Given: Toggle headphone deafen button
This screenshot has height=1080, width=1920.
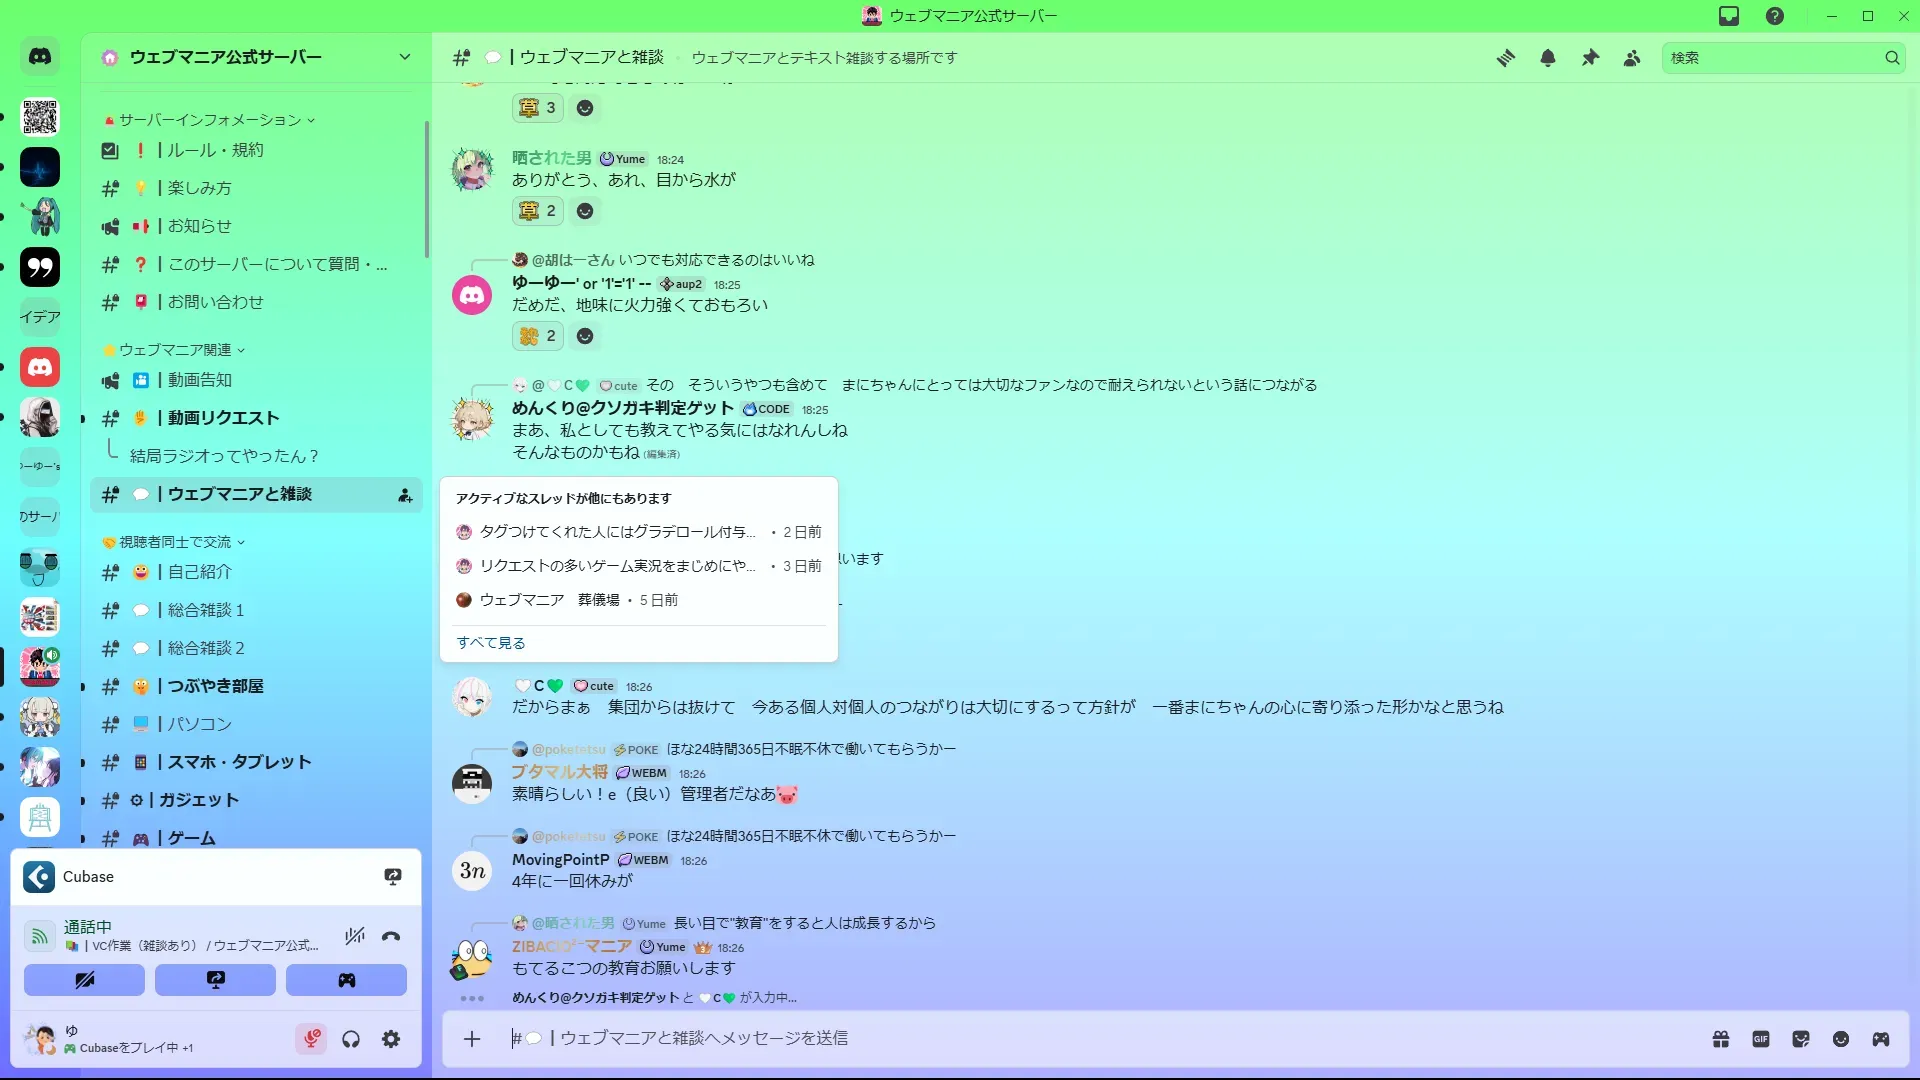Looking at the screenshot, I should coord(351,1039).
